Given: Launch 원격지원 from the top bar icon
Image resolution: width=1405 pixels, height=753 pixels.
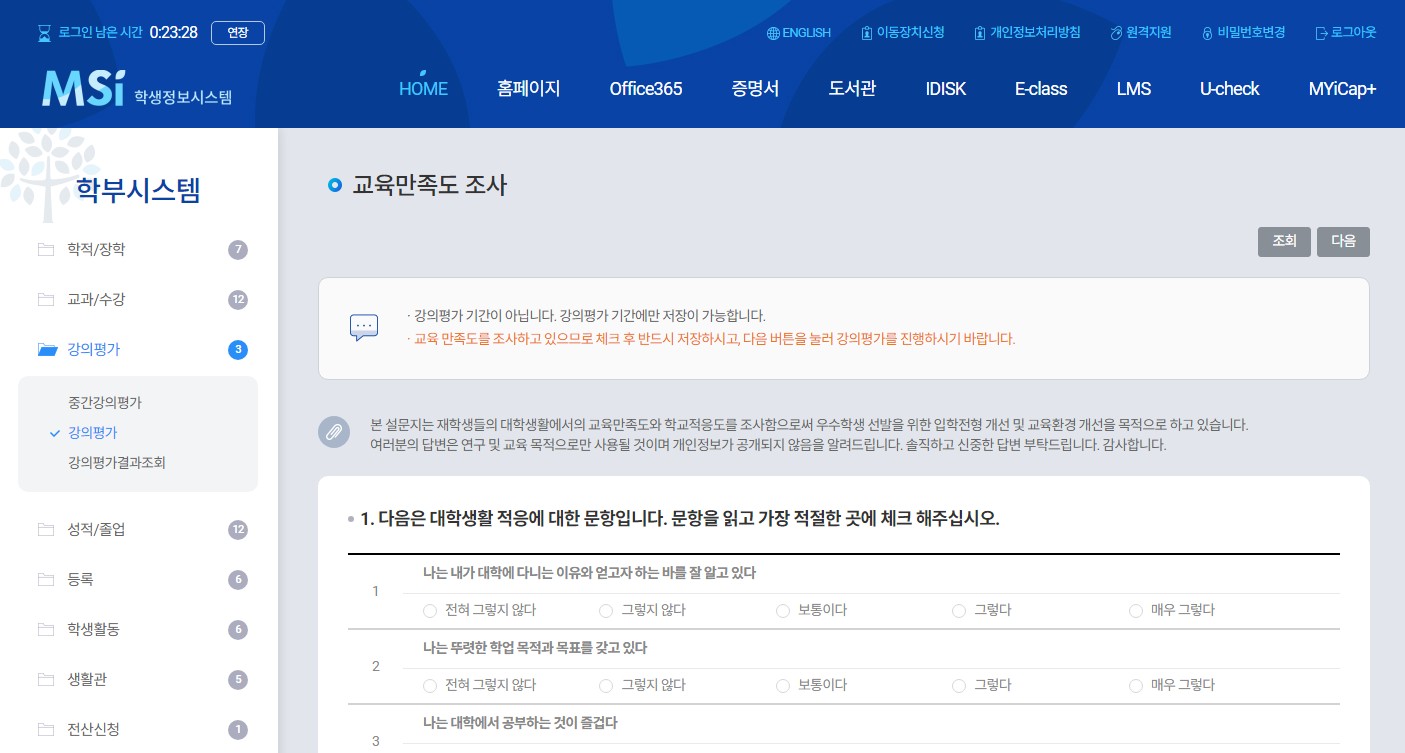Looking at the screenshot, I should [1115, 32].
